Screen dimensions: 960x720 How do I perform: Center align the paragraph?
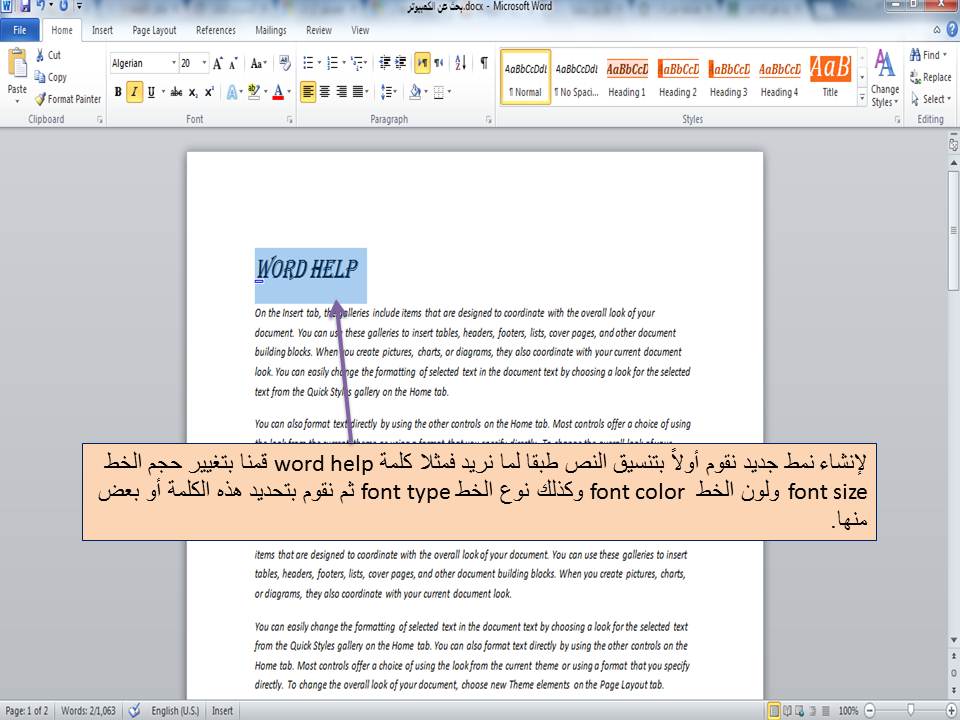coord(324,92)
